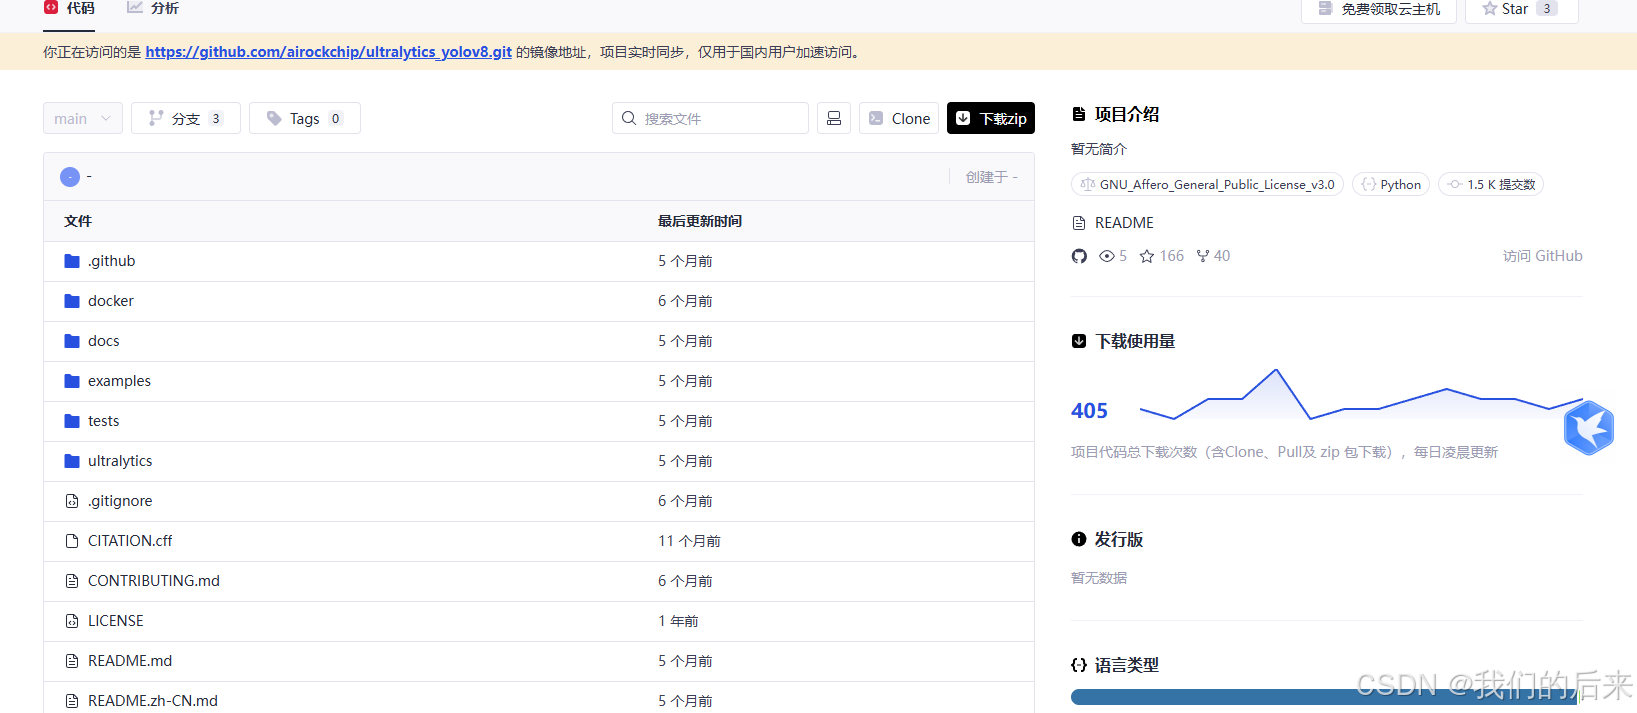This screenshot has width=1637, height=713.
Task: Open the GitHub ultralytics_yolov8.git mirror link
Action: [328, 52]
